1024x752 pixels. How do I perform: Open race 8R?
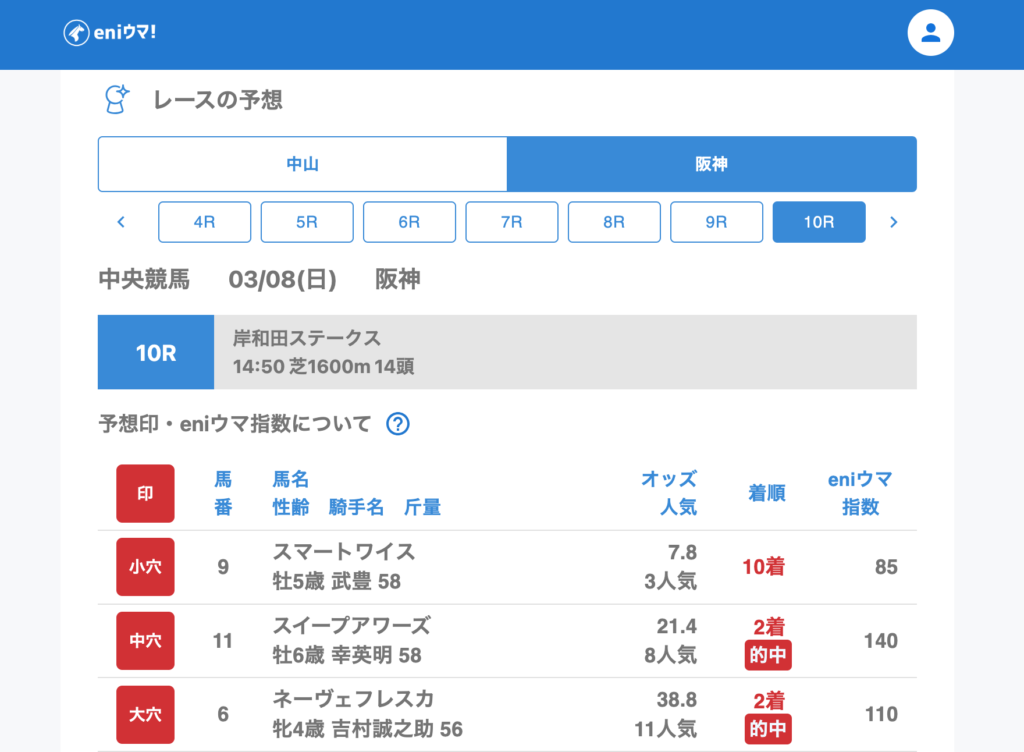614,222
